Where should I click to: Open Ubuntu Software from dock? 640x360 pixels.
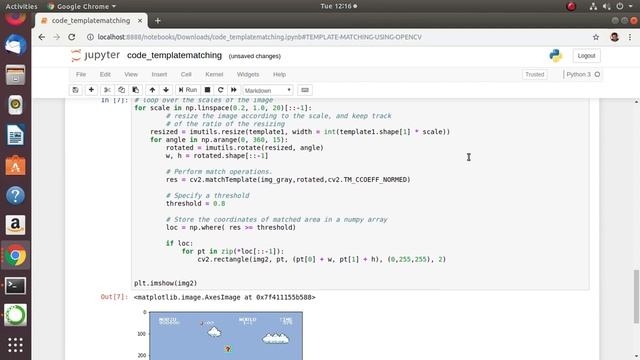pos(16,165)
